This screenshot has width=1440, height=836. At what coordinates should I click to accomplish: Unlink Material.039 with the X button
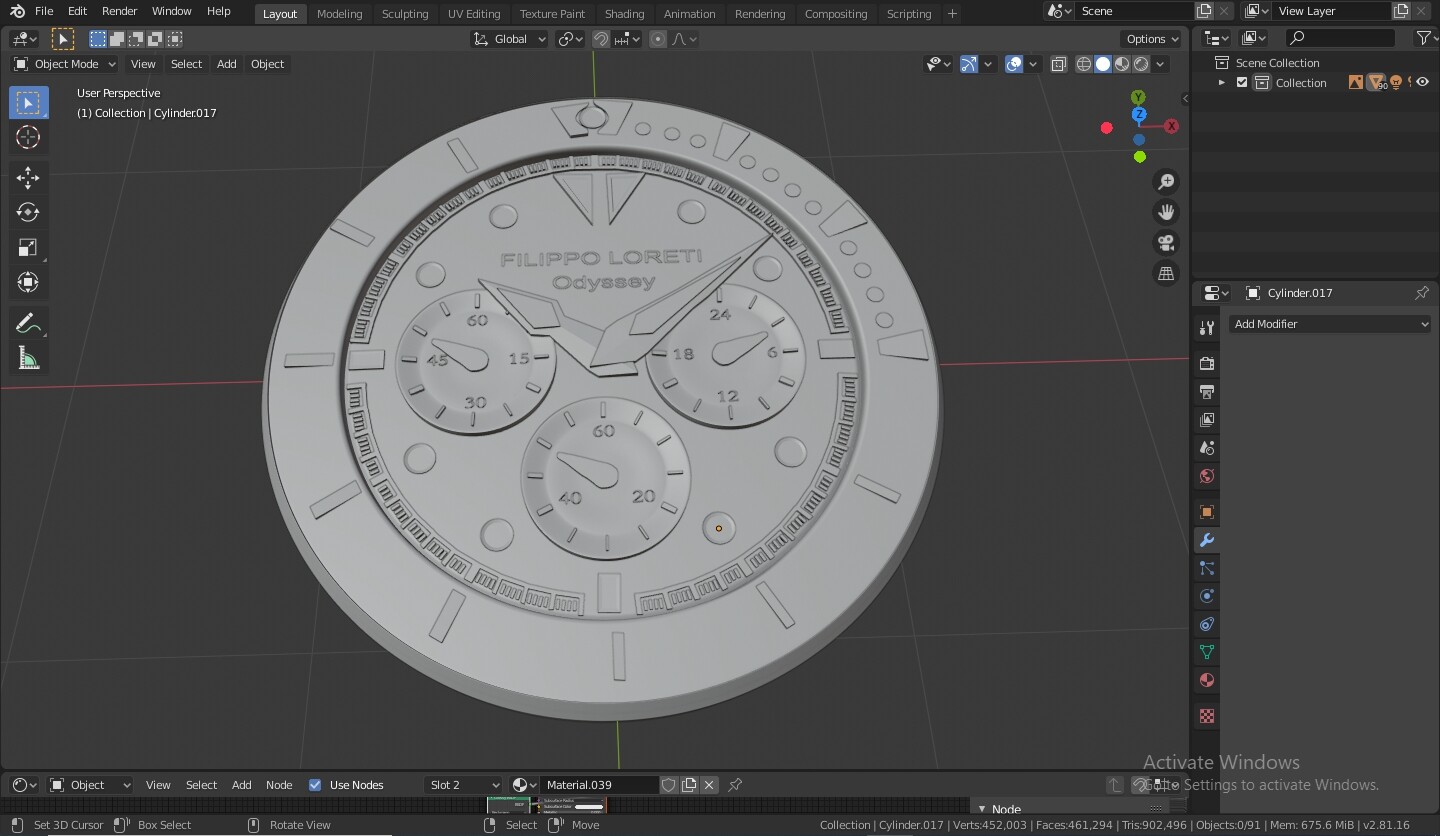click(x=709, y=785)
